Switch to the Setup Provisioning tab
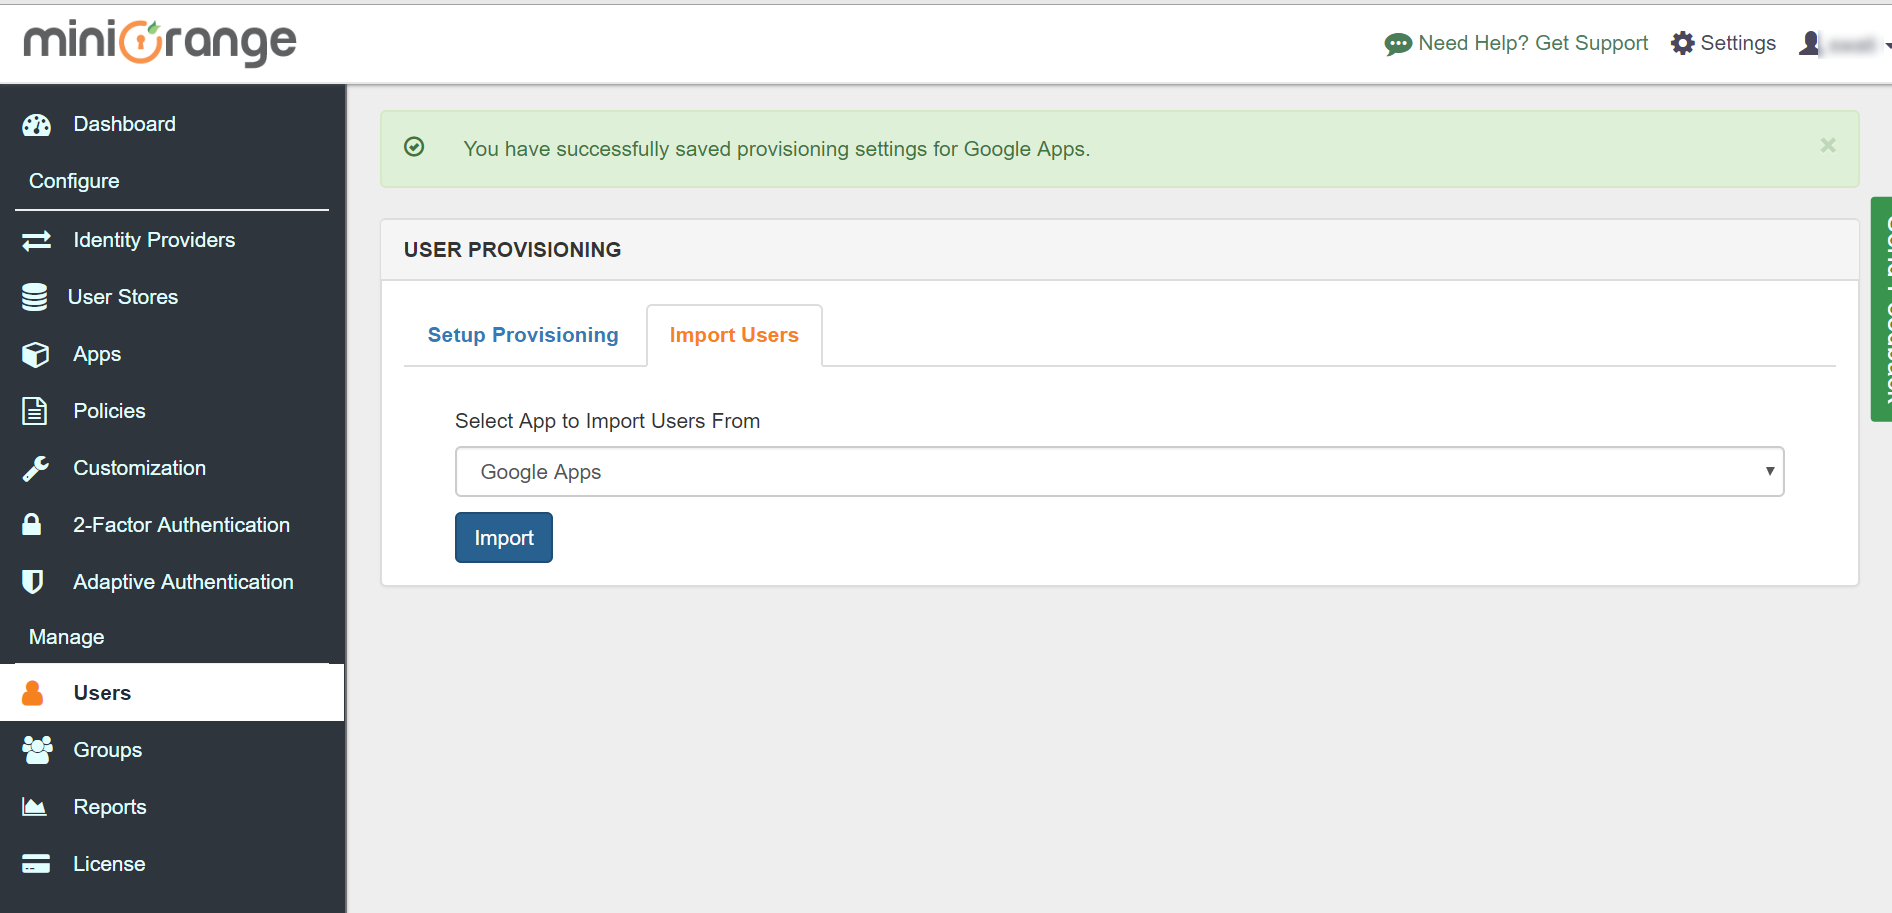 point(523,335)
